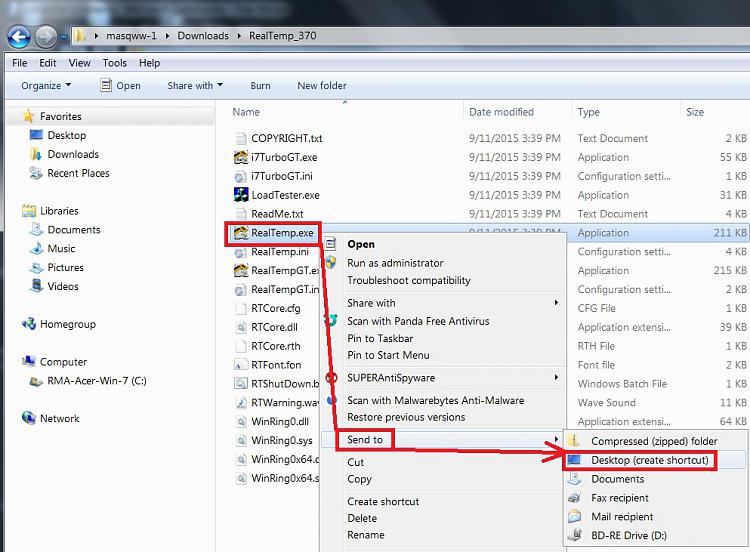750x552 pixels.
Task: Click the Mail recipient envelope icon
Action: pyautogui.click(x=575, y=517)
